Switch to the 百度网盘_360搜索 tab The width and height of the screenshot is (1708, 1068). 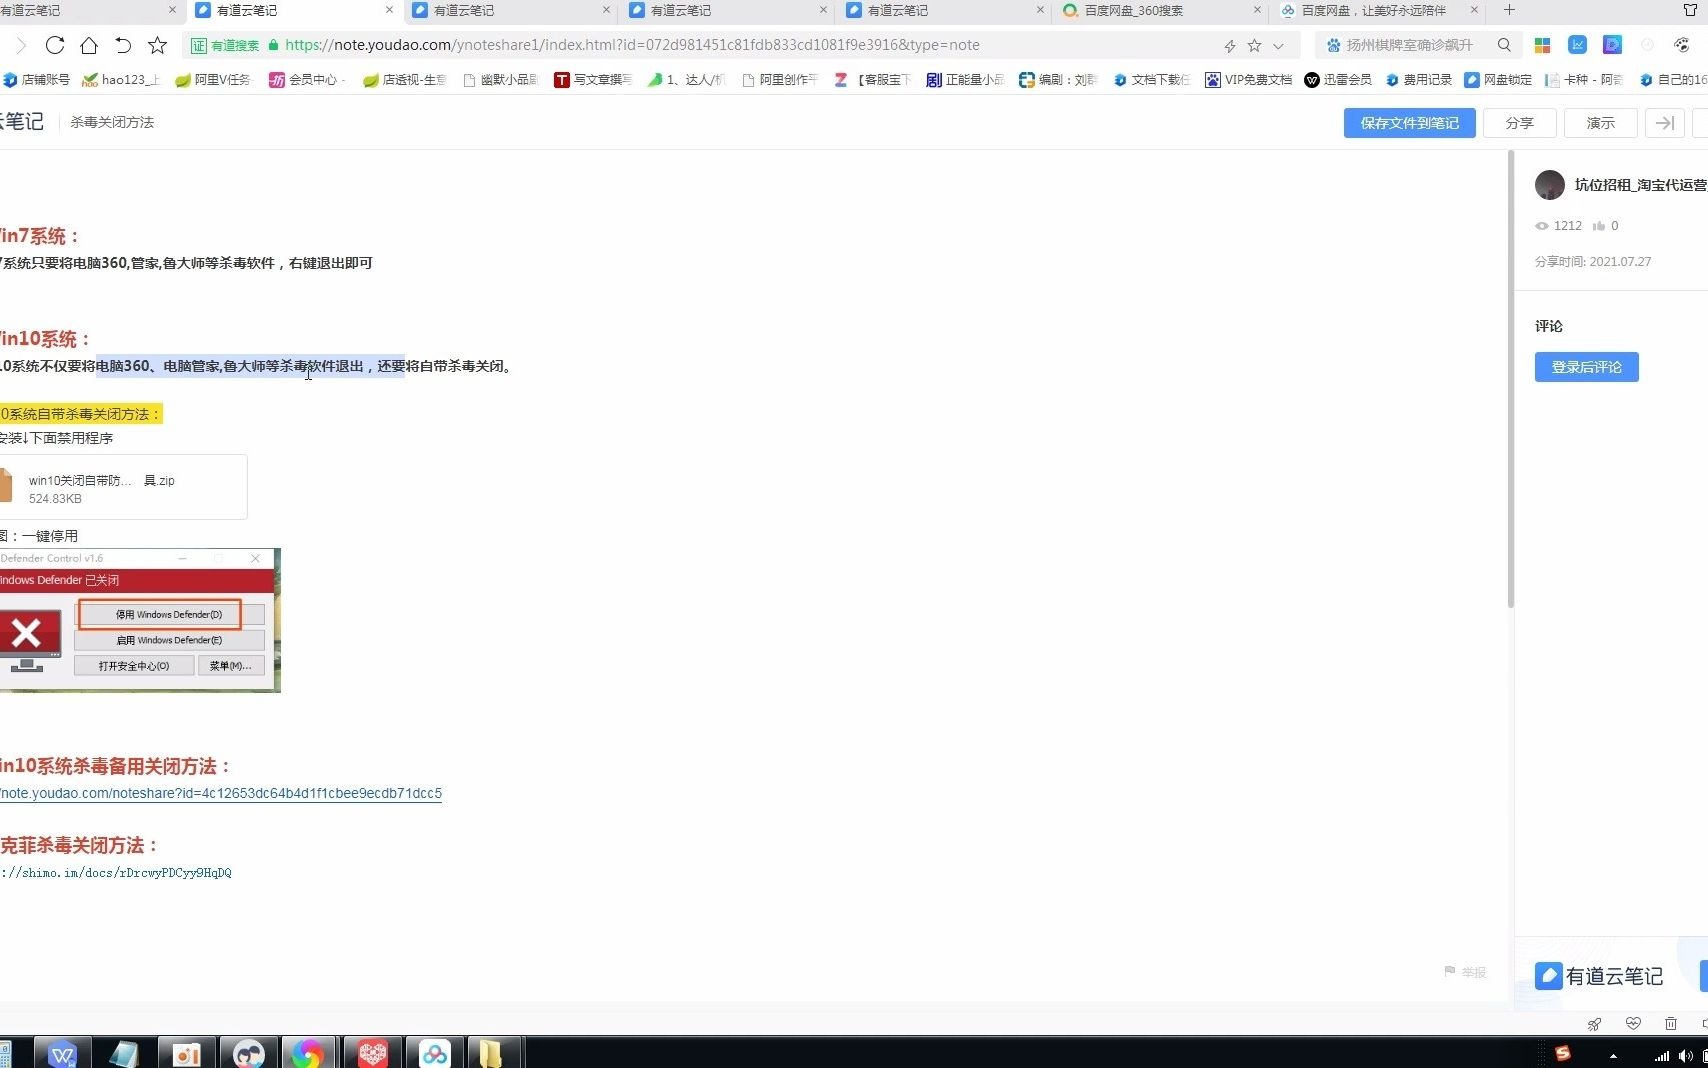pyautogui.click(x=1160, y=11)
